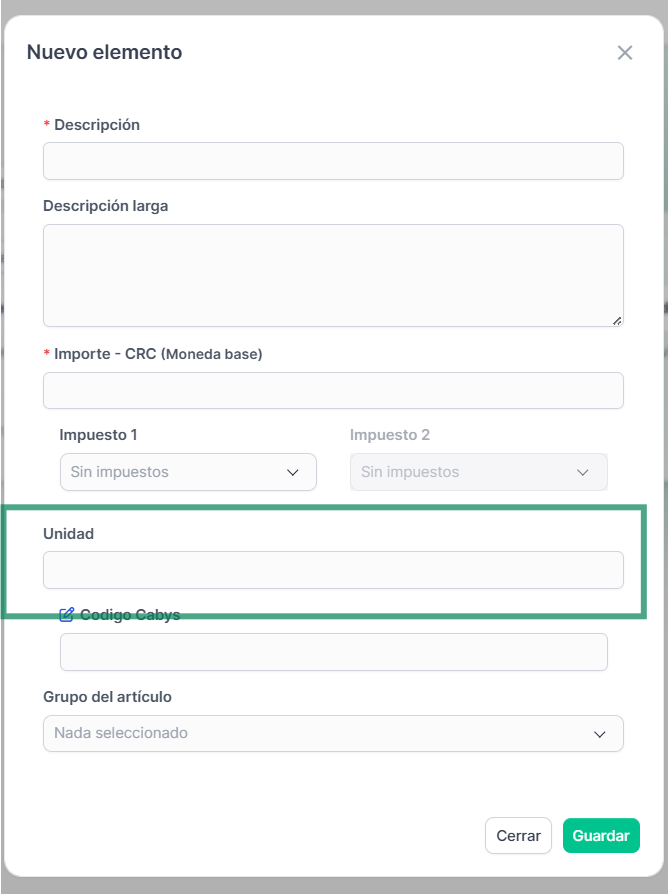Click the Impuesto 1 label
The width and height of the screenshot is (668, 894).
tap(98, 435)
